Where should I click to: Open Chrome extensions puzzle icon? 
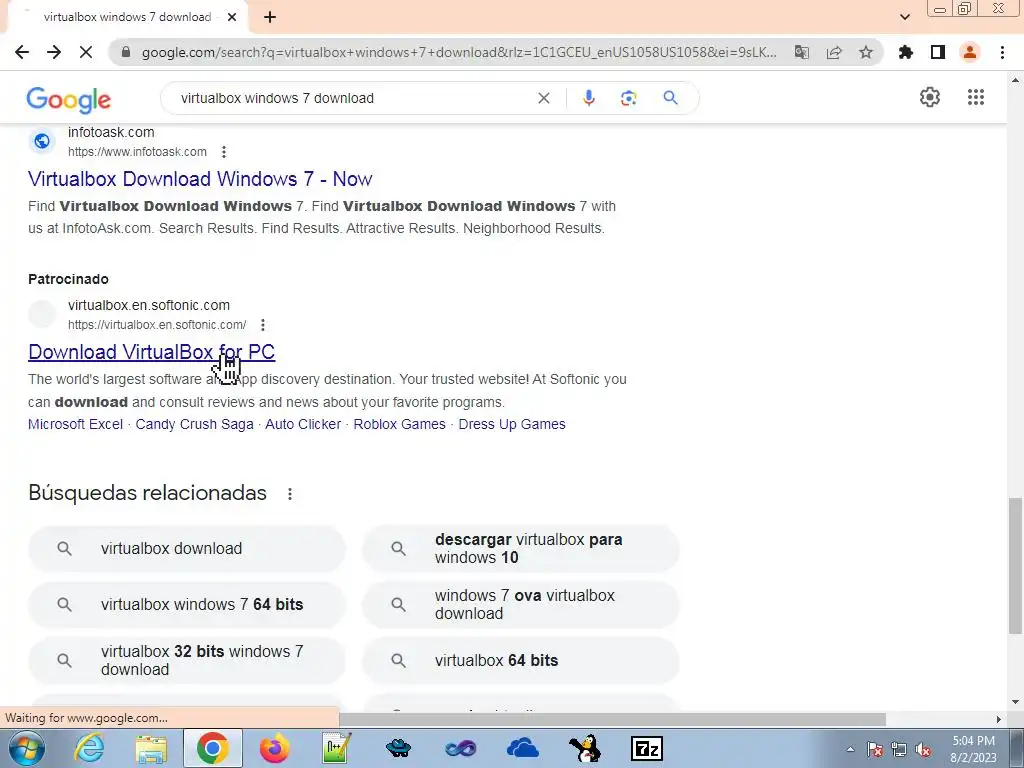click(906, 52)
